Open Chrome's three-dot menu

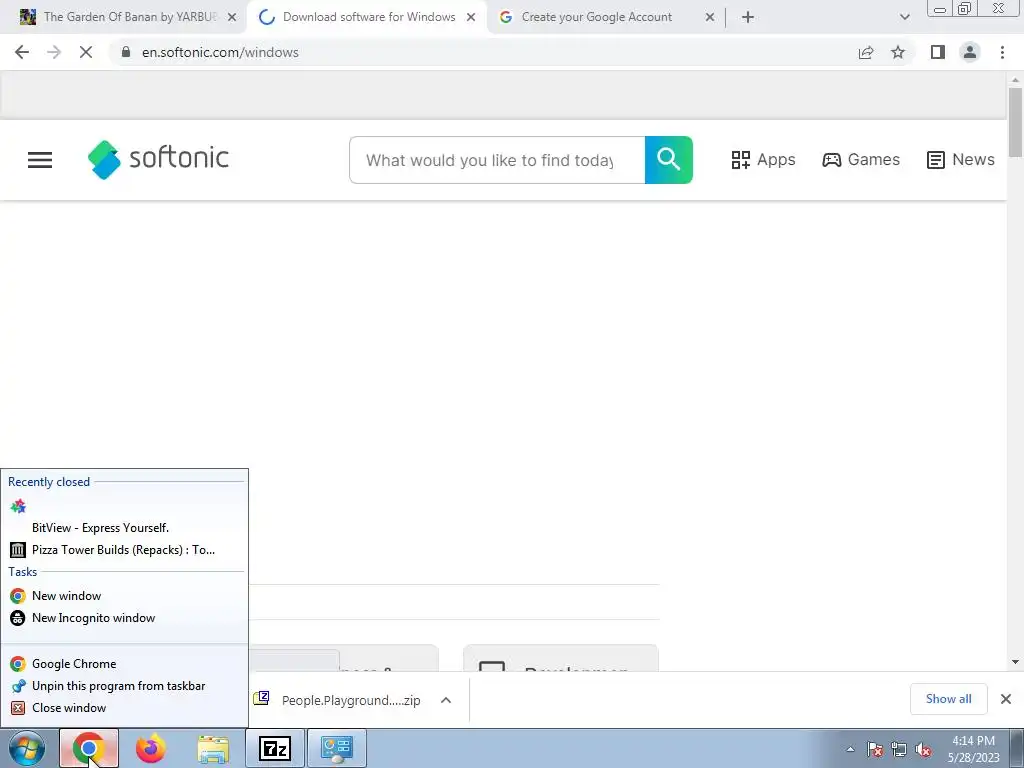(x=1002, y=52)
